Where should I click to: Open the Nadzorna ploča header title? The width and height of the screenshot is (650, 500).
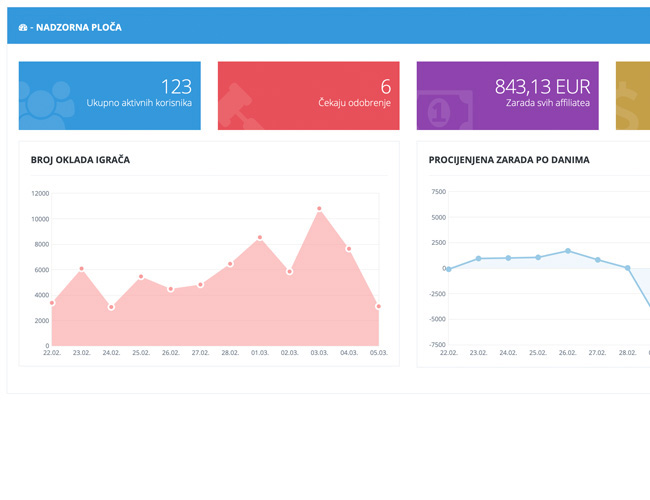(x=79, y=27)
